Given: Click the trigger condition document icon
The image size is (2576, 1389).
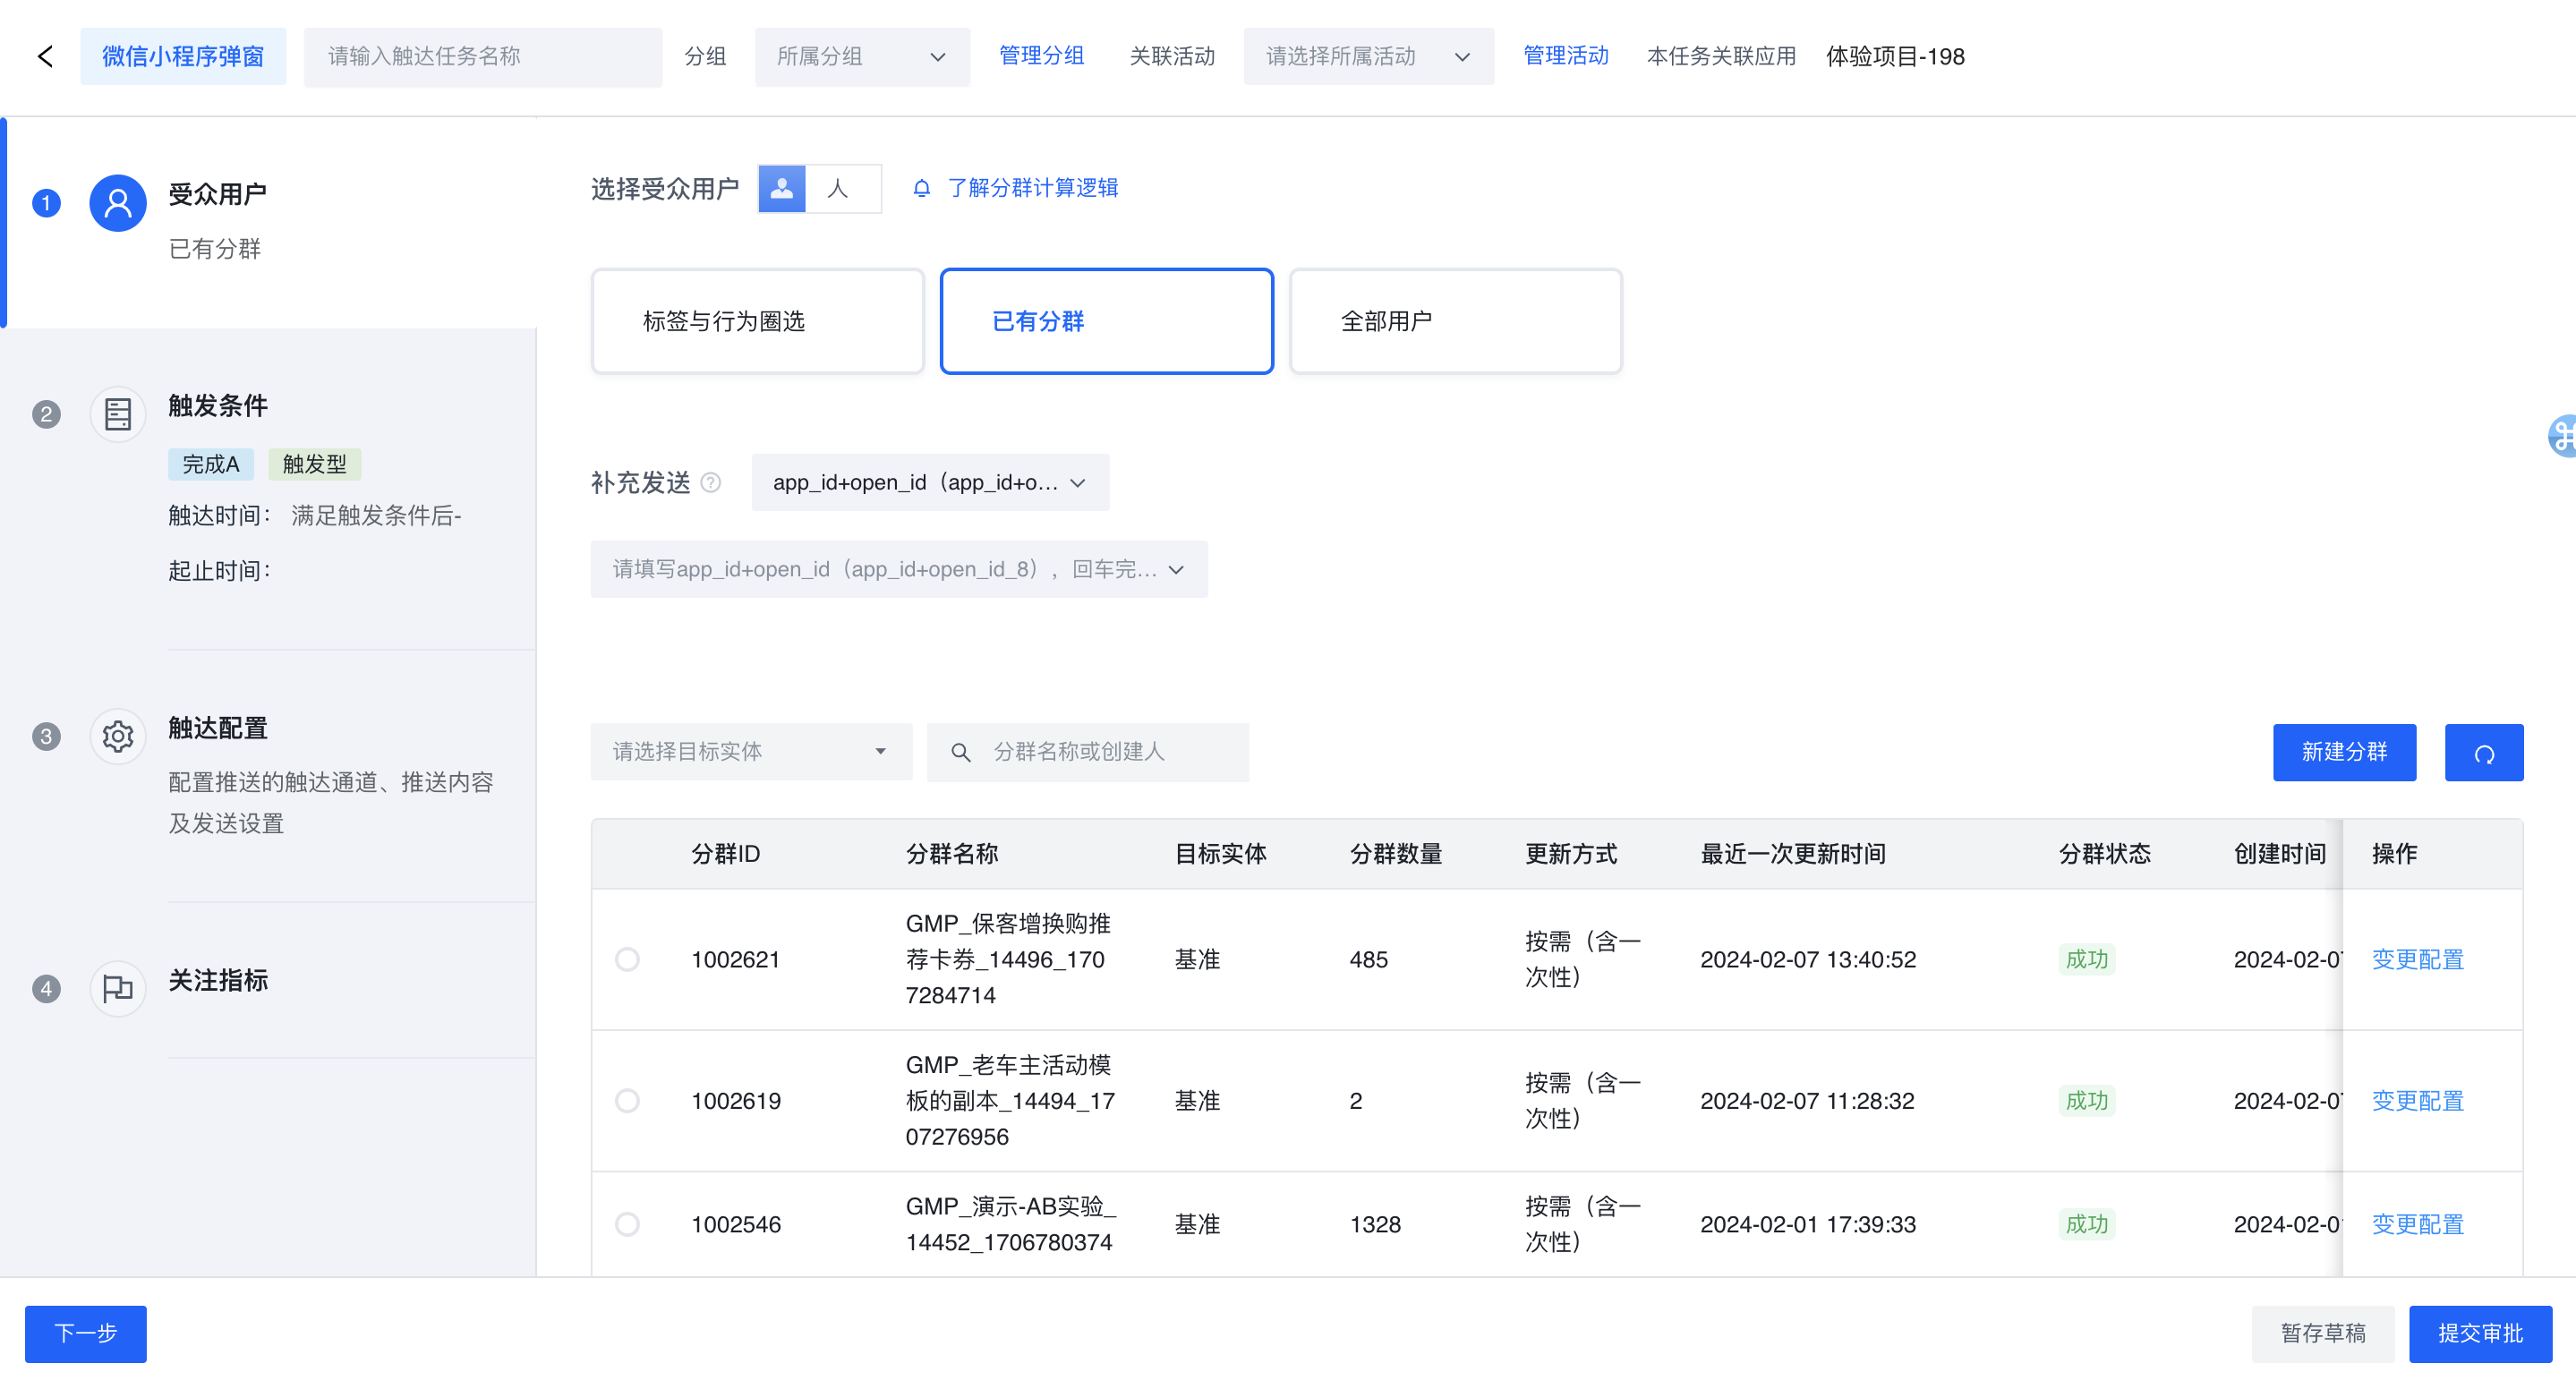Looking at the screenshot, I should 118,414.
